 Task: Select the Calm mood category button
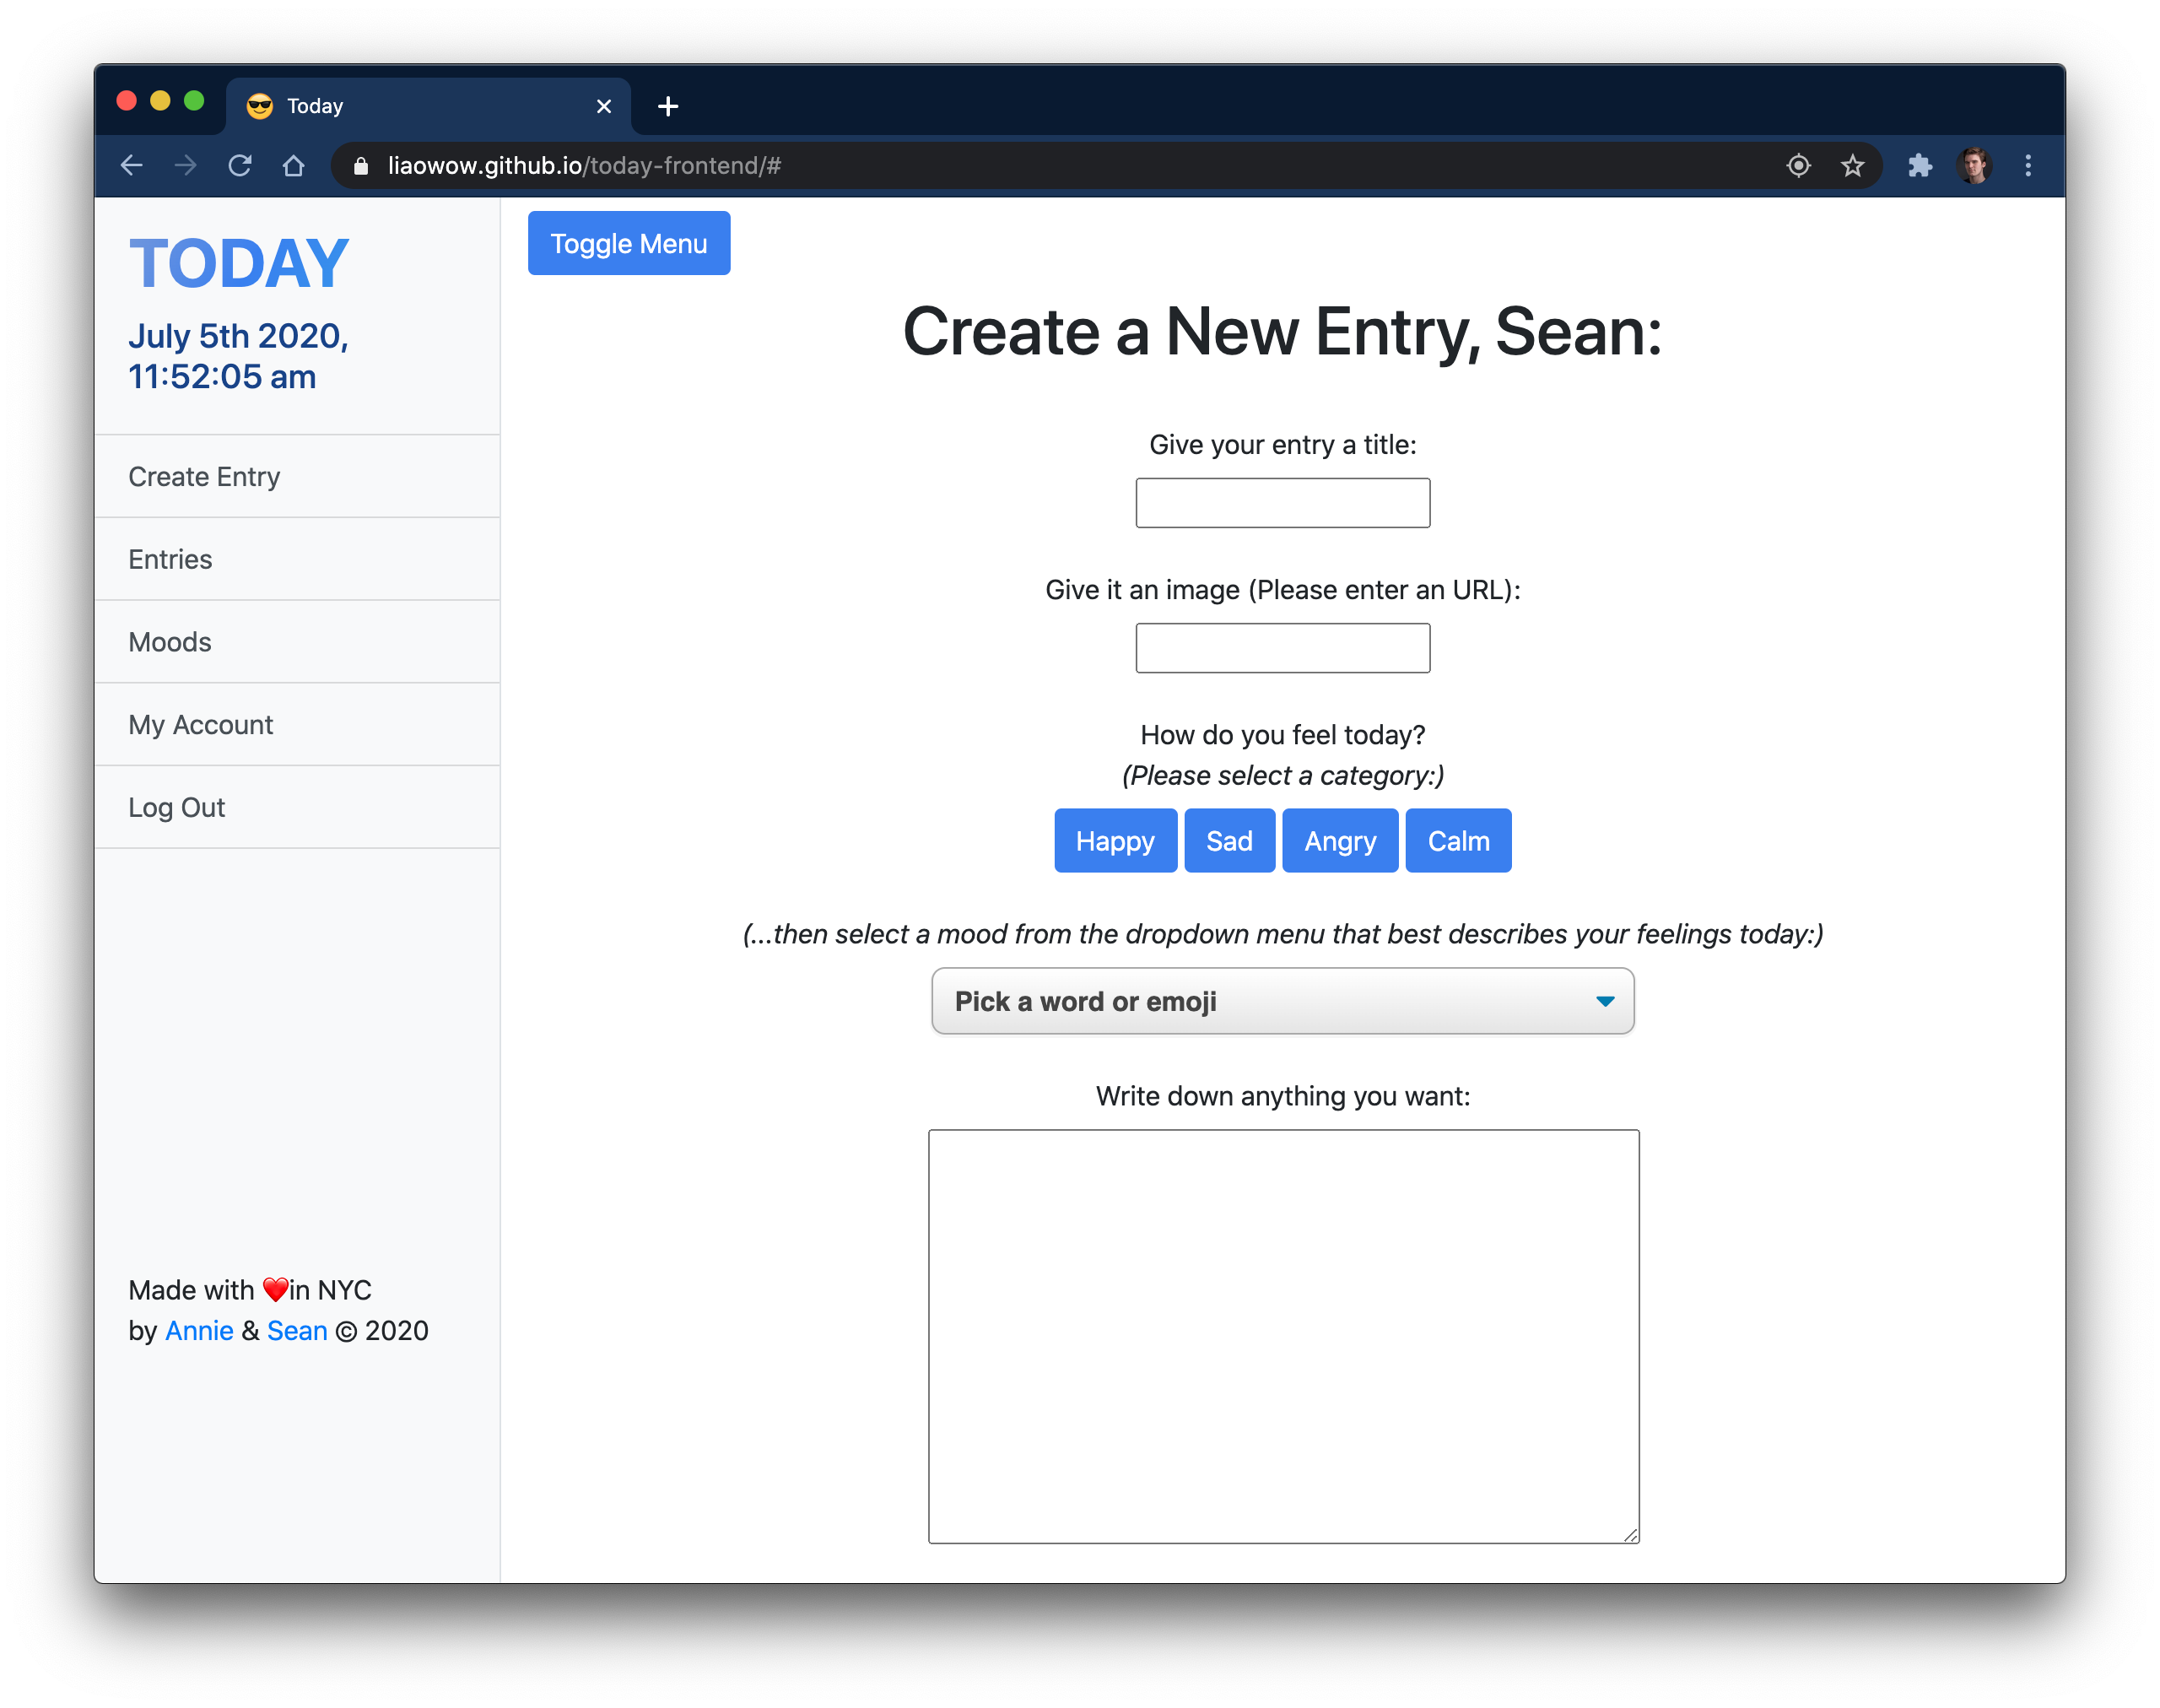click(x=1459, y=840)
